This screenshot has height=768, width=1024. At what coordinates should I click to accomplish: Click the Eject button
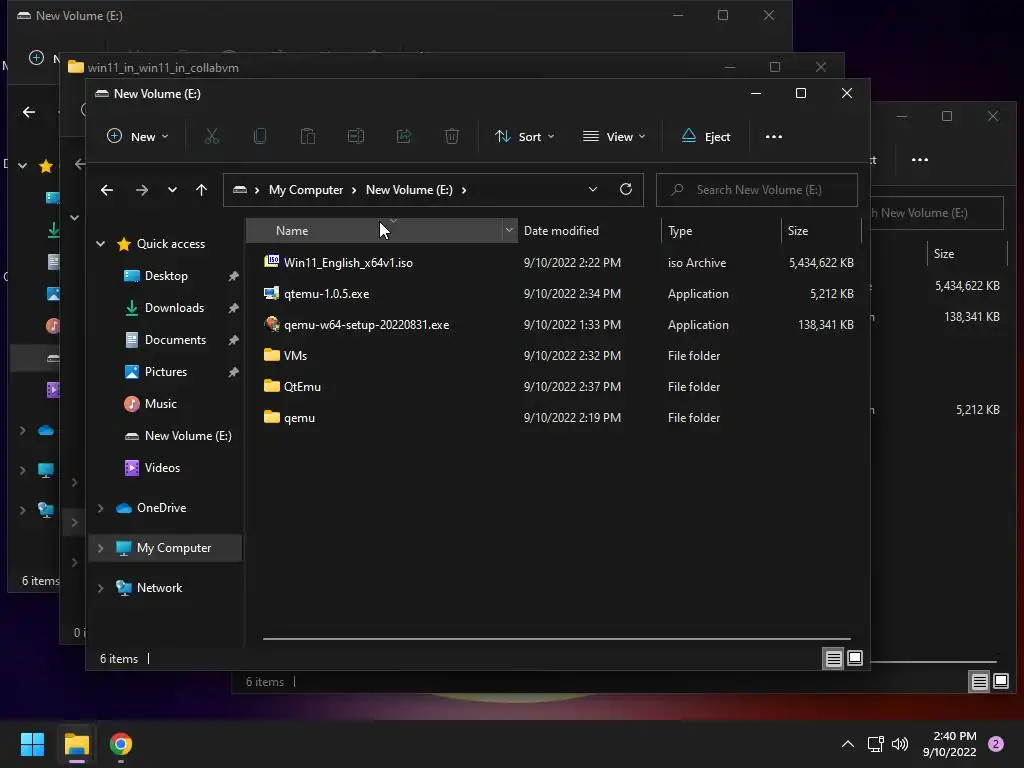pos(706,136)
